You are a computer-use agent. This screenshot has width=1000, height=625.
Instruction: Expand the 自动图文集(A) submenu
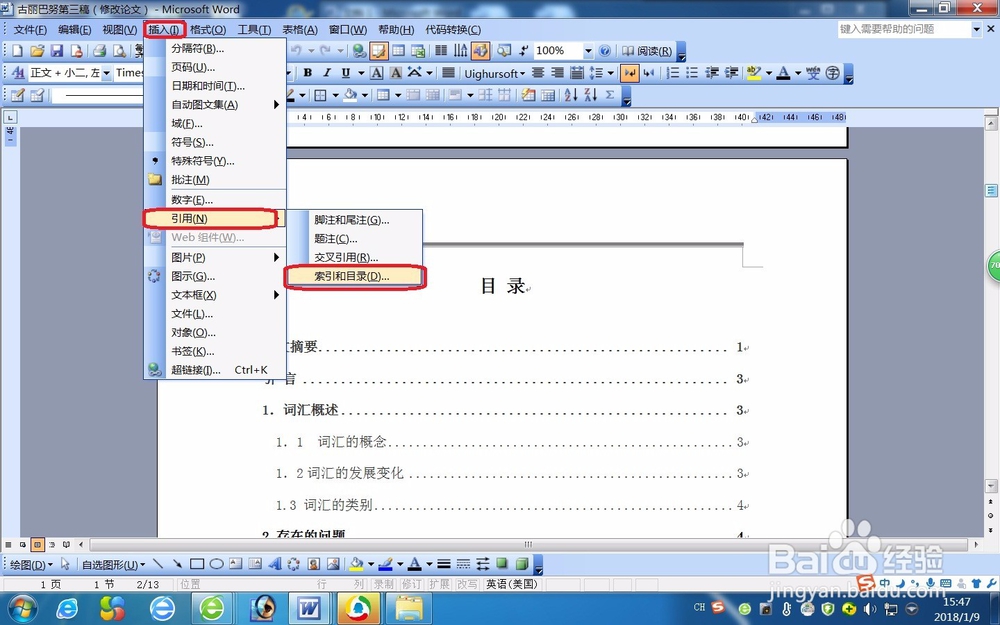(x=215, y=105)
